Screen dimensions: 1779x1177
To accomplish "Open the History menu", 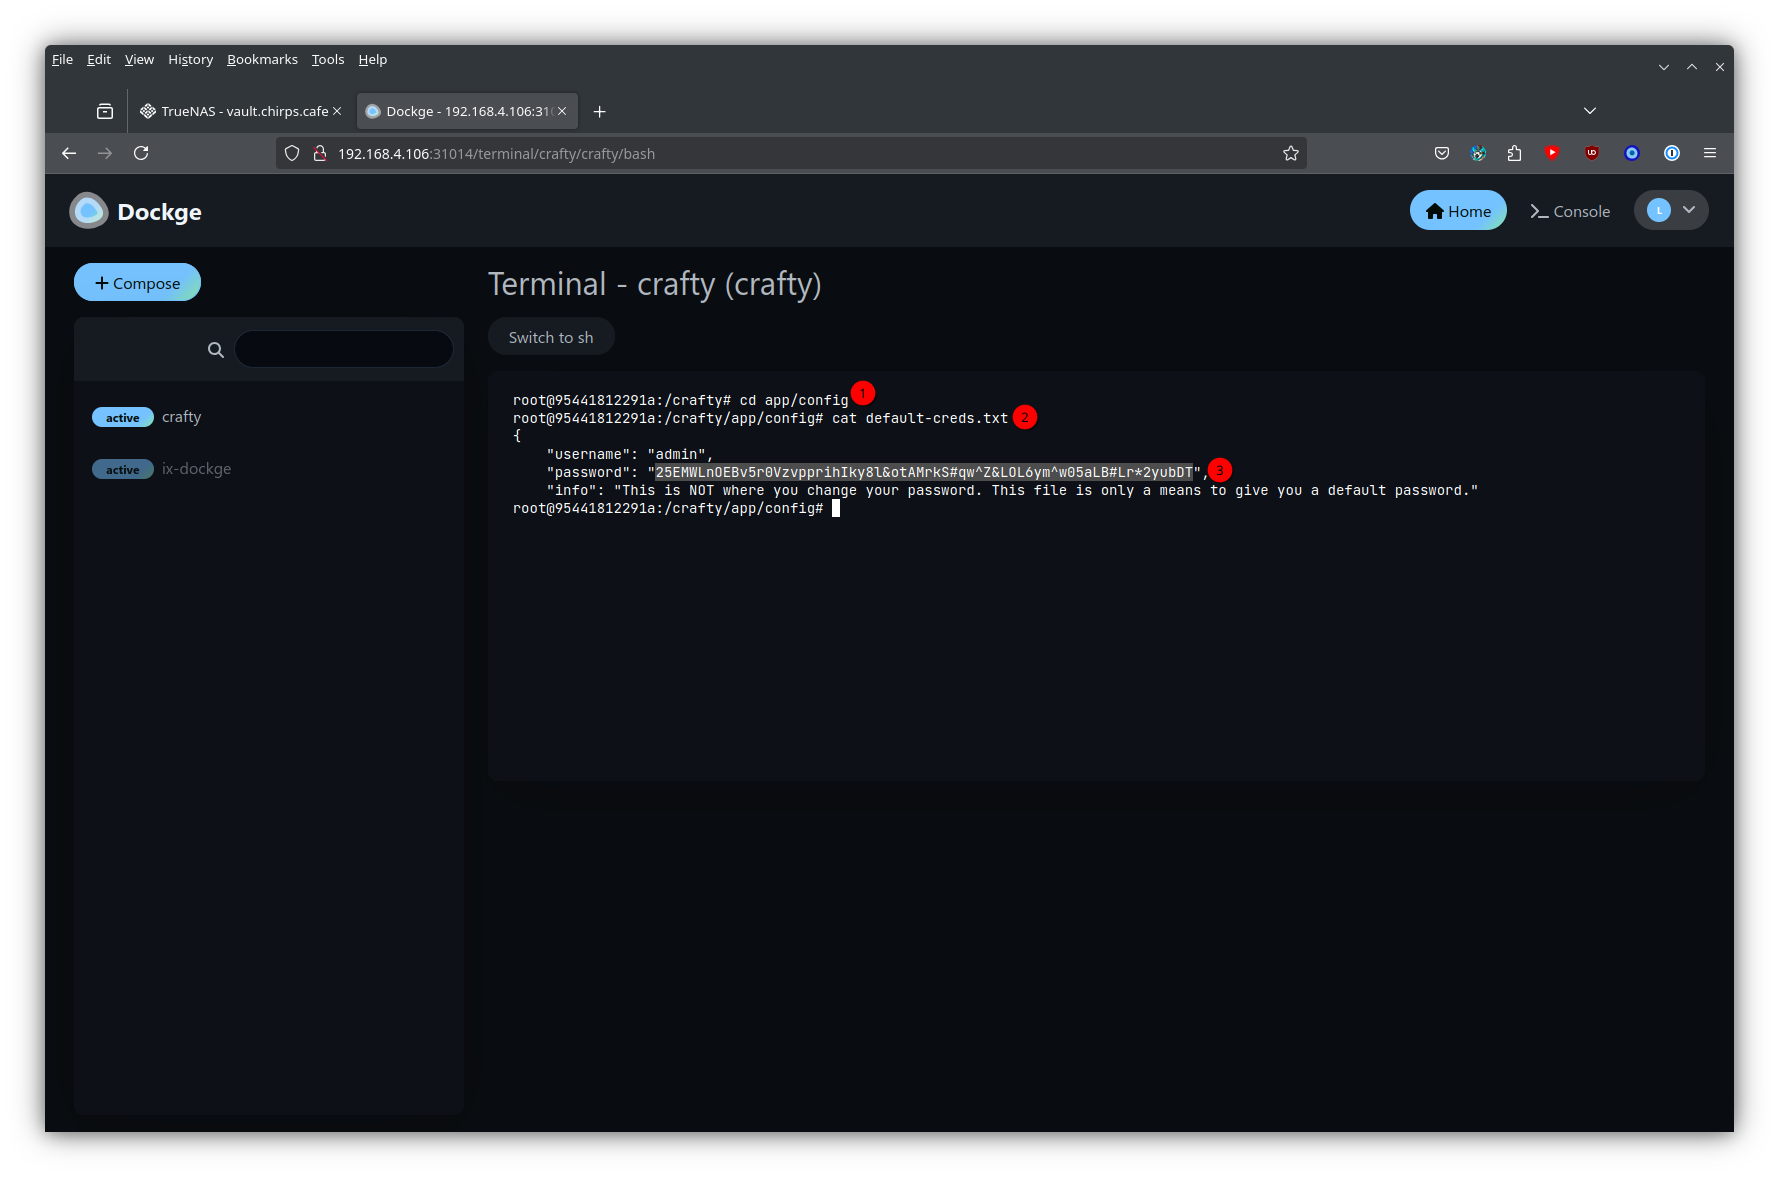I will tap(190, 60).
